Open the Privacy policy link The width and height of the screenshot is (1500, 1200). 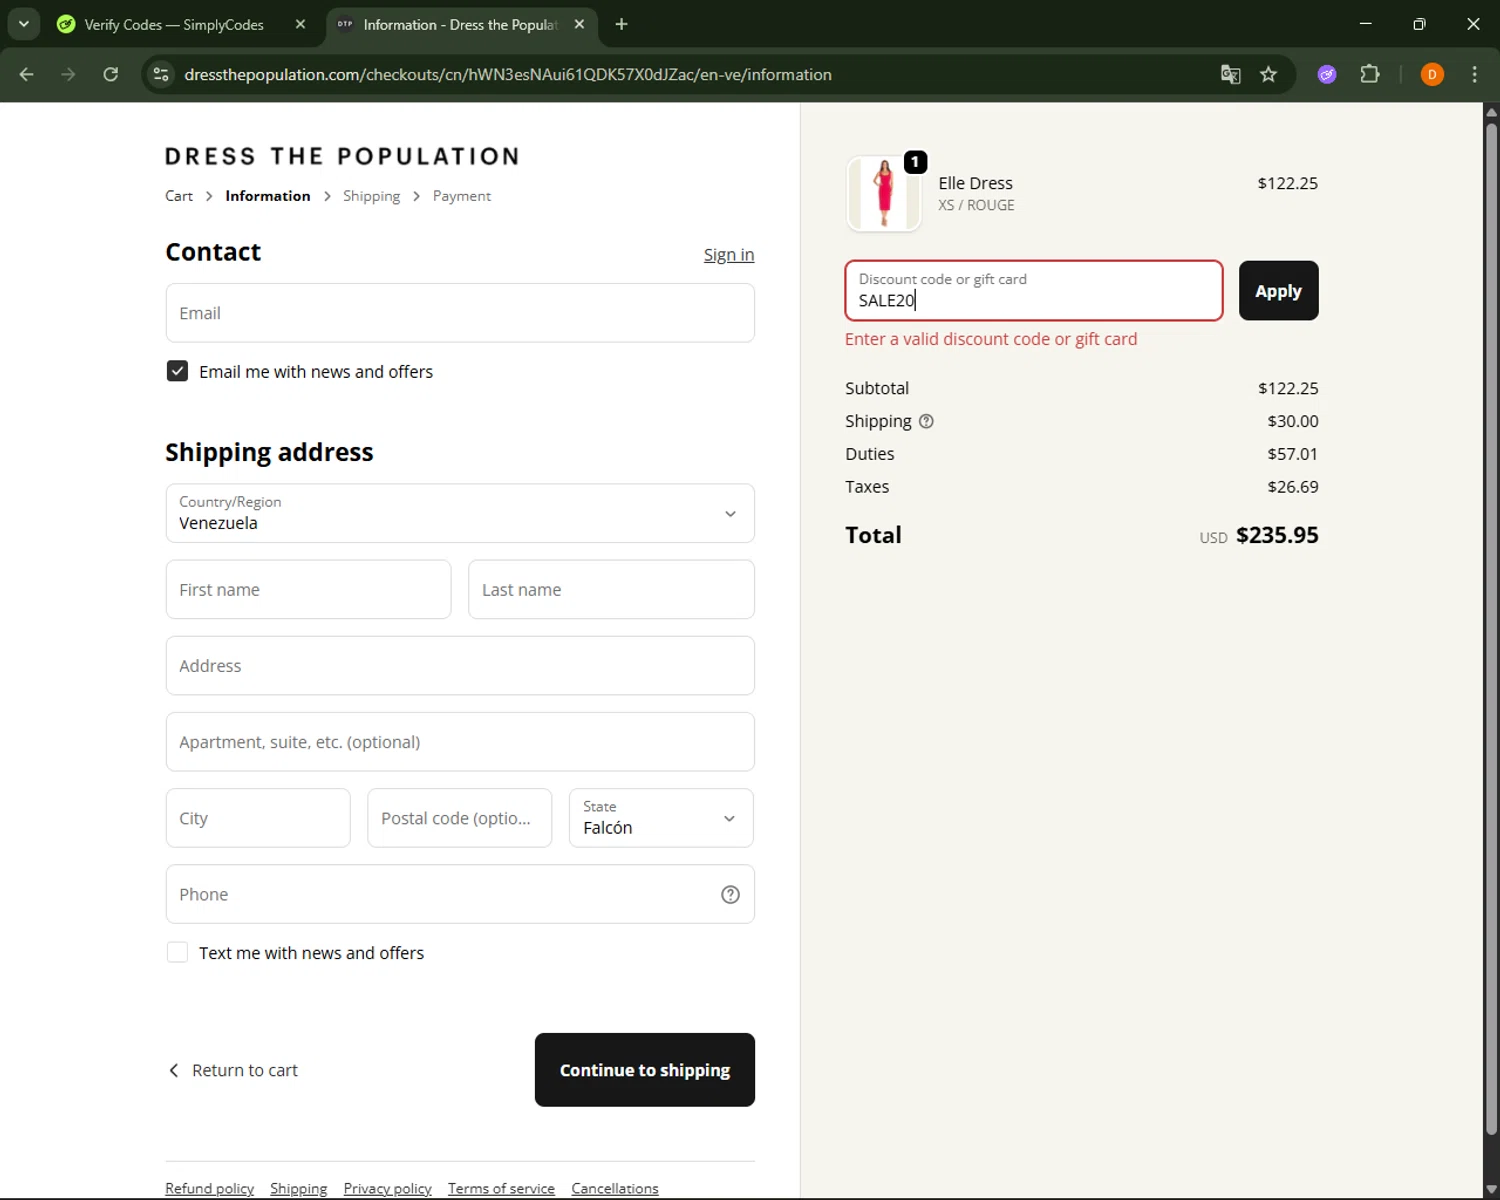(x=387, y=1188)
